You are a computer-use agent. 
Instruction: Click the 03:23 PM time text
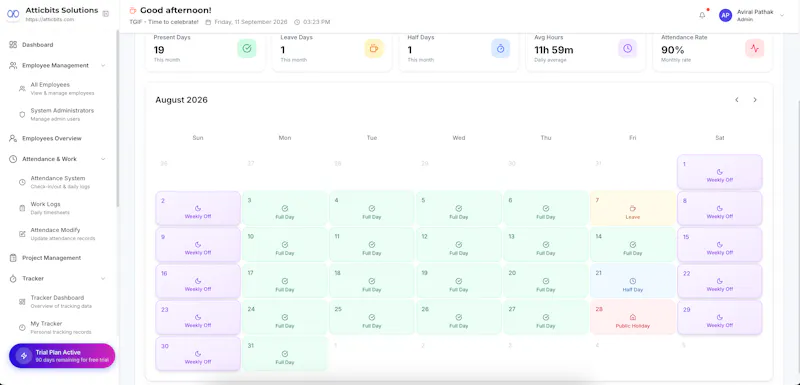tap(316, 22)
